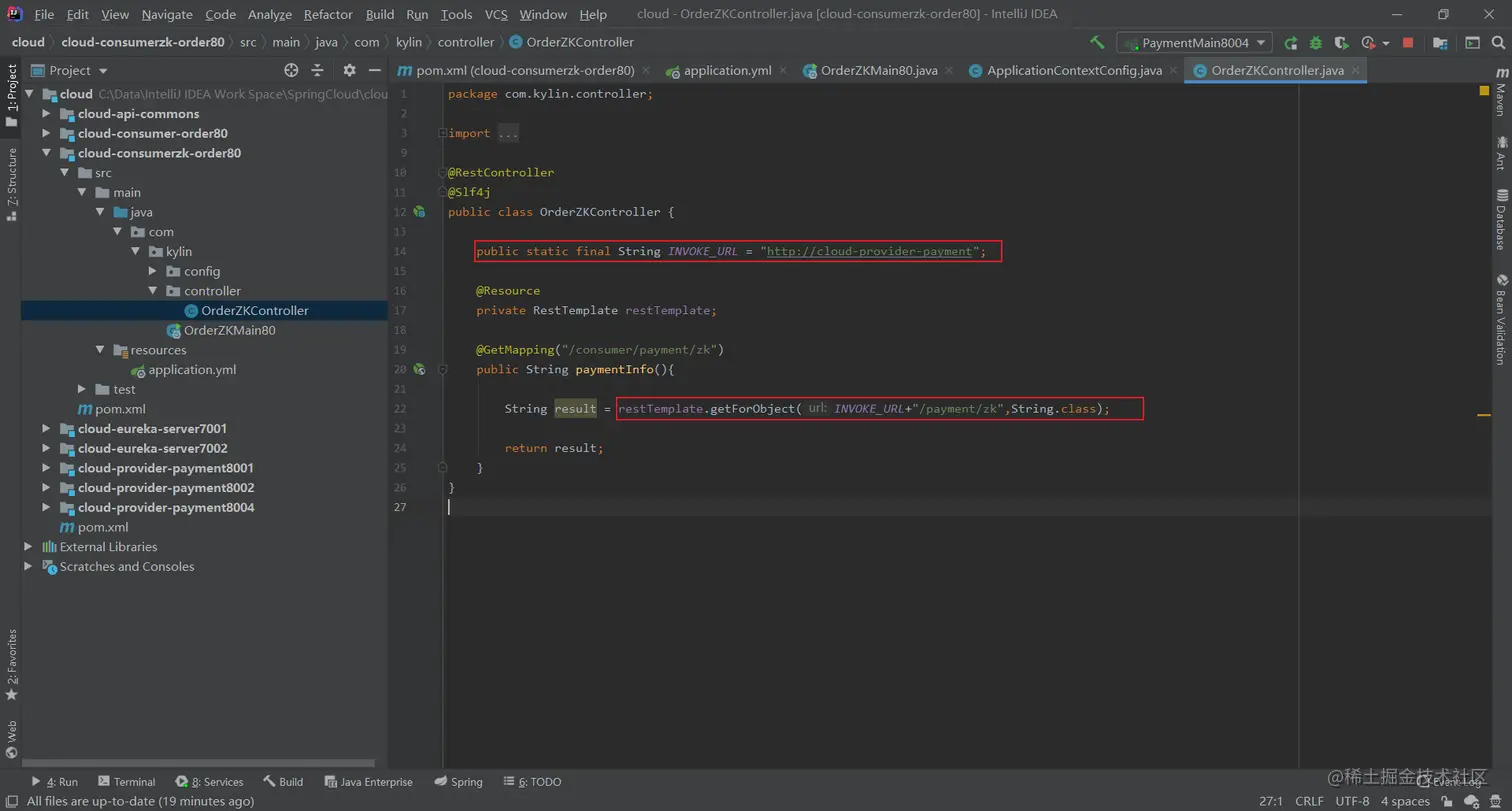
Task: Open the VCS menu
Action: (496, 14)
